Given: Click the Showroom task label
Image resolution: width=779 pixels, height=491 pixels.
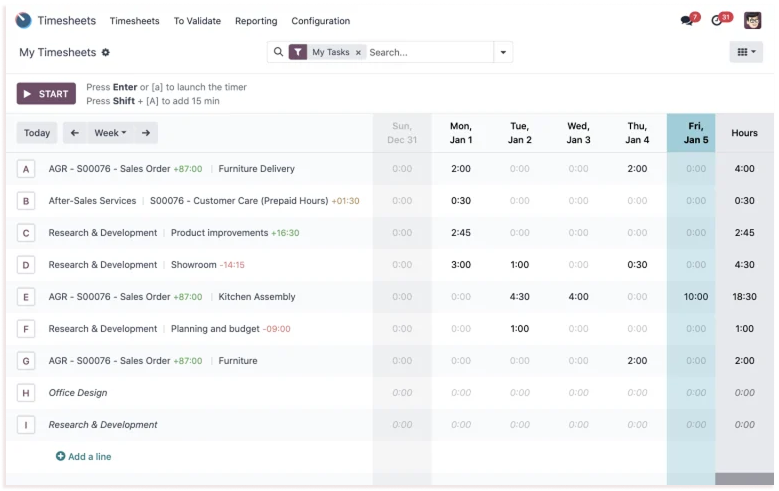Looking at the screenshot, I should pos(194,264).
